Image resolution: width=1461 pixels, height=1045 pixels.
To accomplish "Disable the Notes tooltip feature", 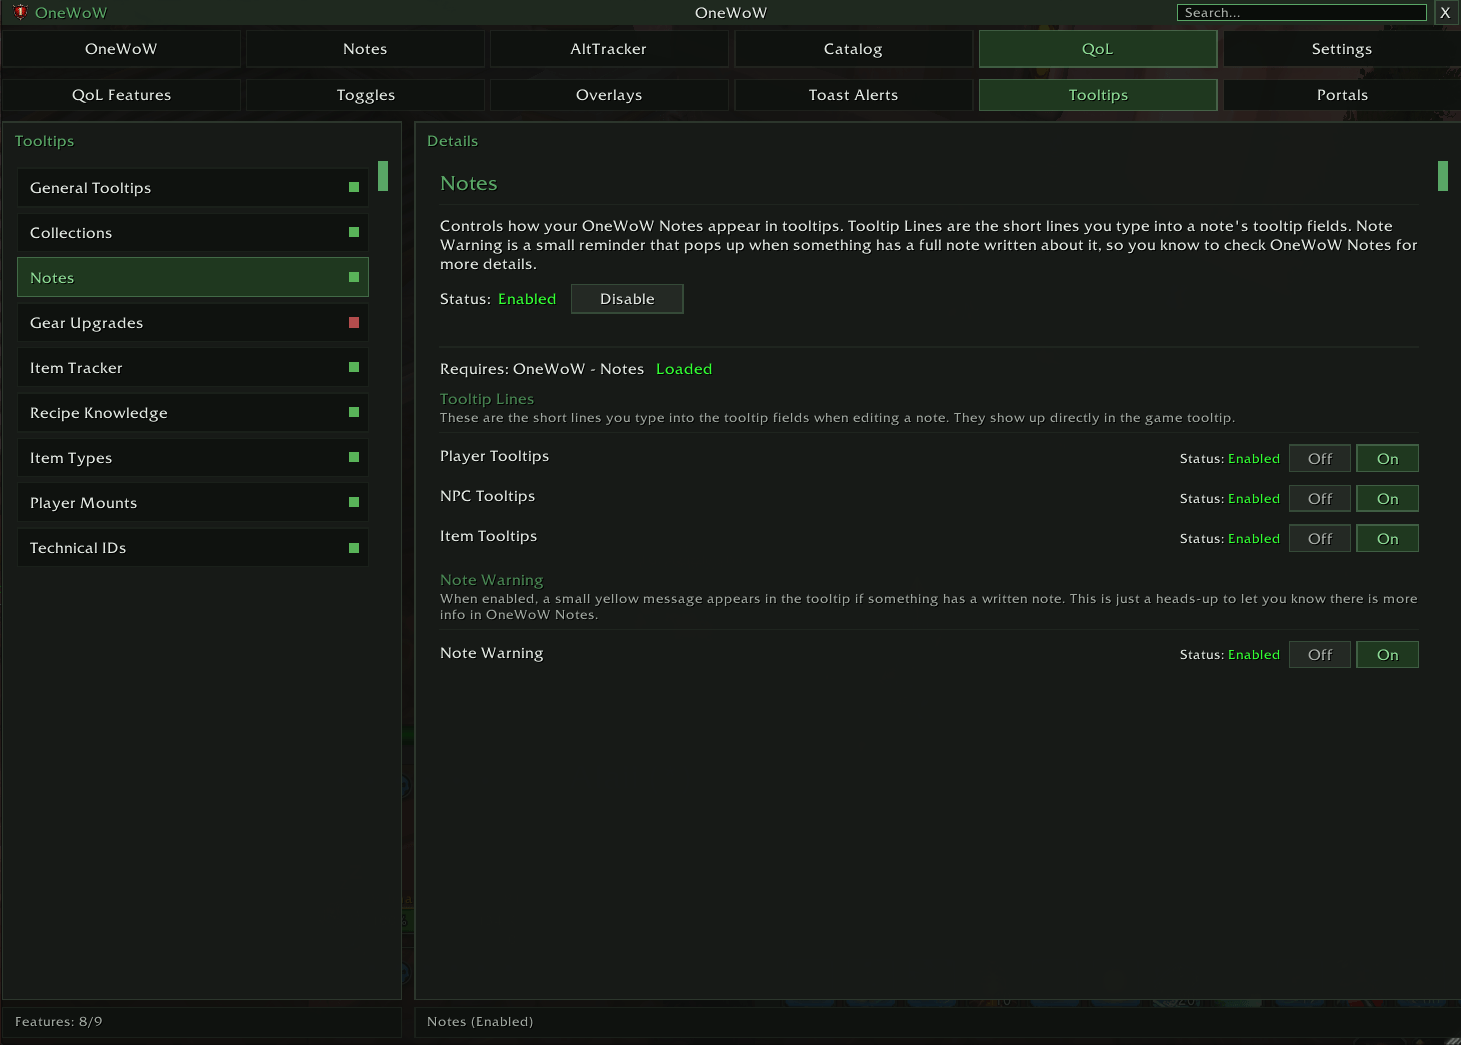I will coord(627,298).
